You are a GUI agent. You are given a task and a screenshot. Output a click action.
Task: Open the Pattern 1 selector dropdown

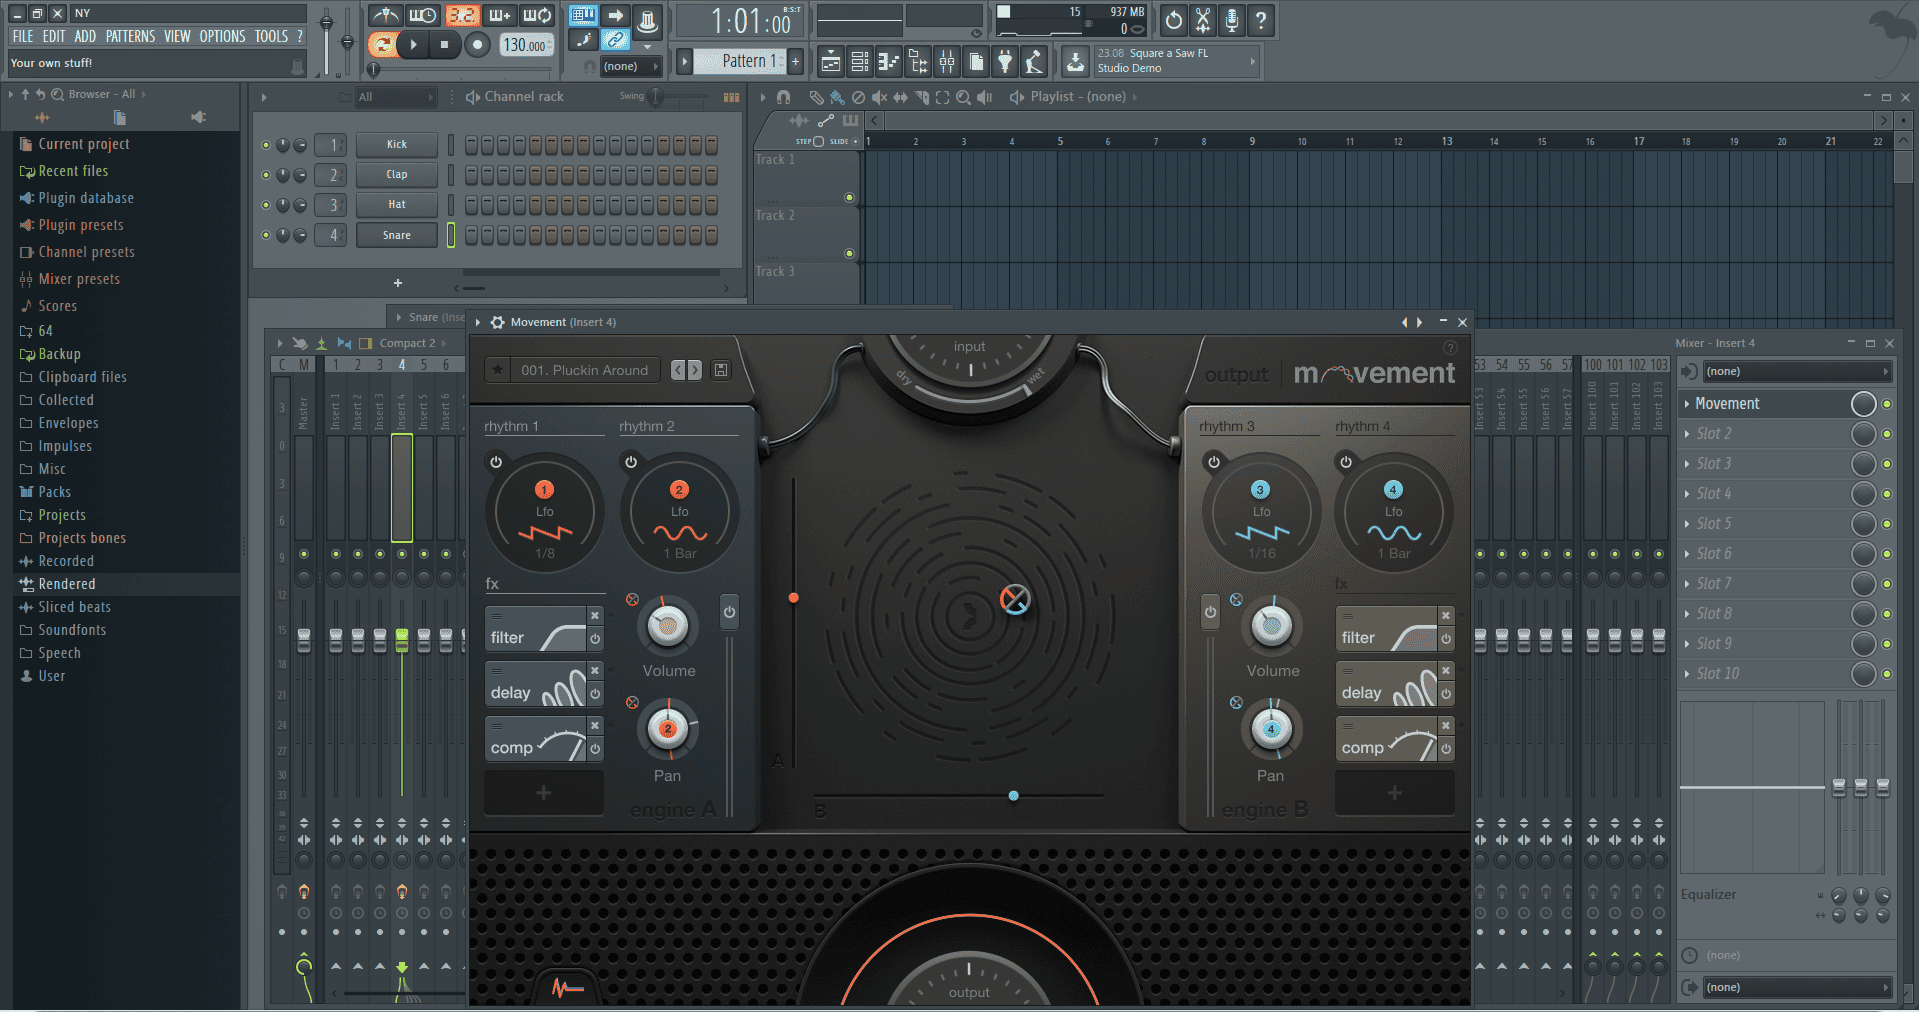point(745,62)
